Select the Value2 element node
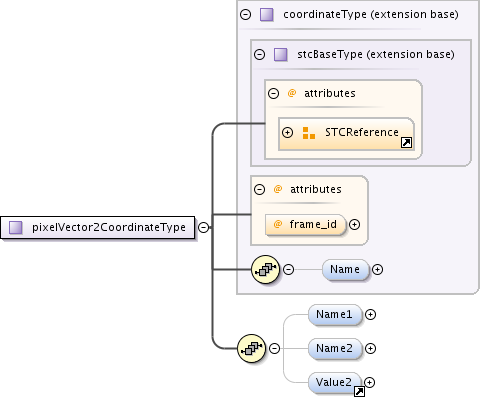 click(335, 382)
